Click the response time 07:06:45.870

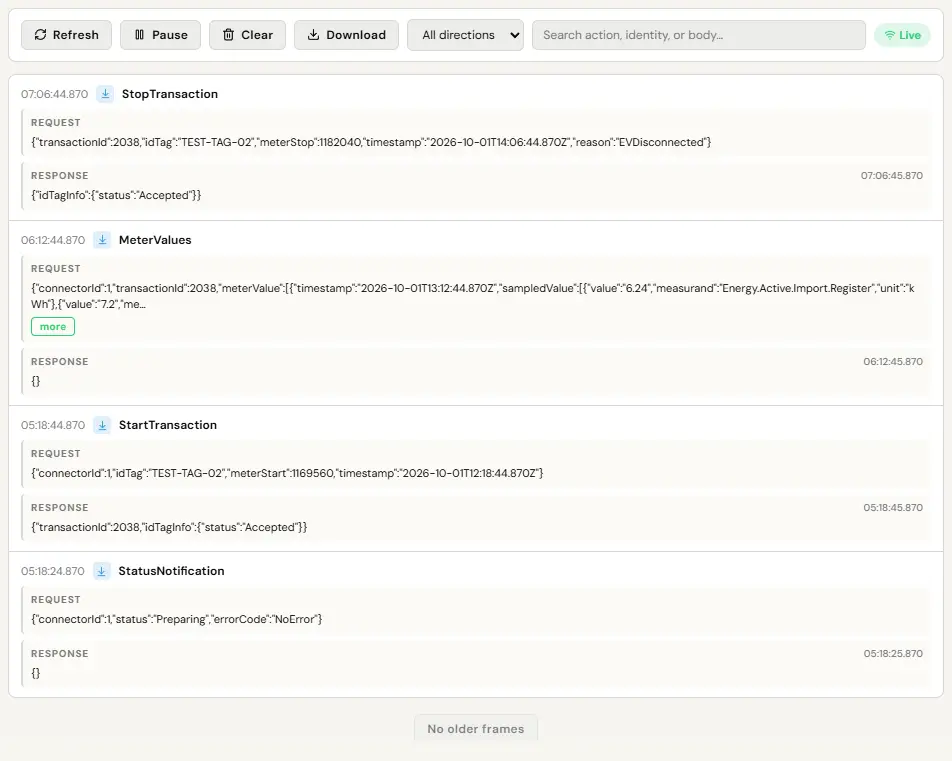click(891, 176)
